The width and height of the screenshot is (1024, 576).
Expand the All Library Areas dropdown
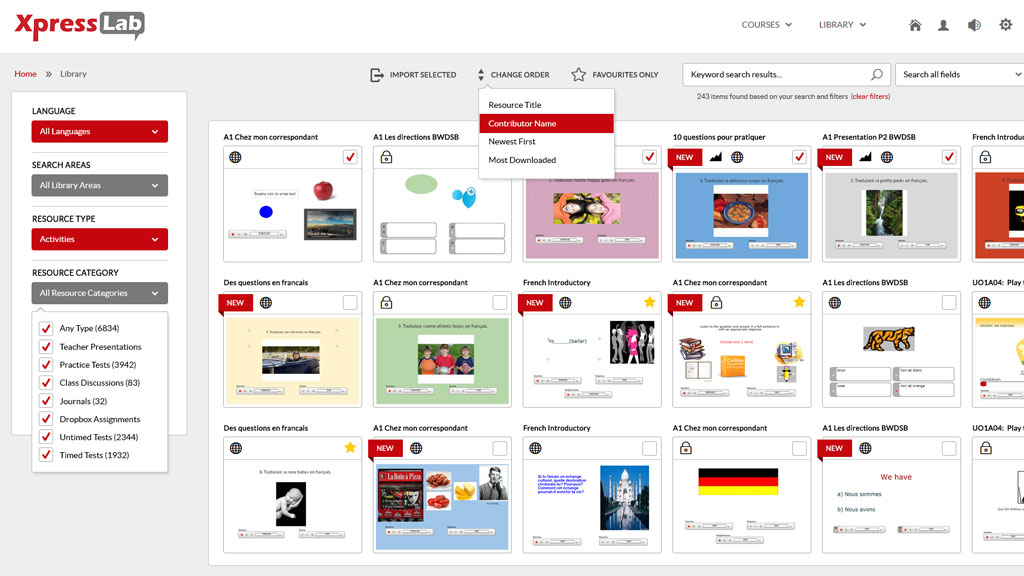[x=99, y=185]
